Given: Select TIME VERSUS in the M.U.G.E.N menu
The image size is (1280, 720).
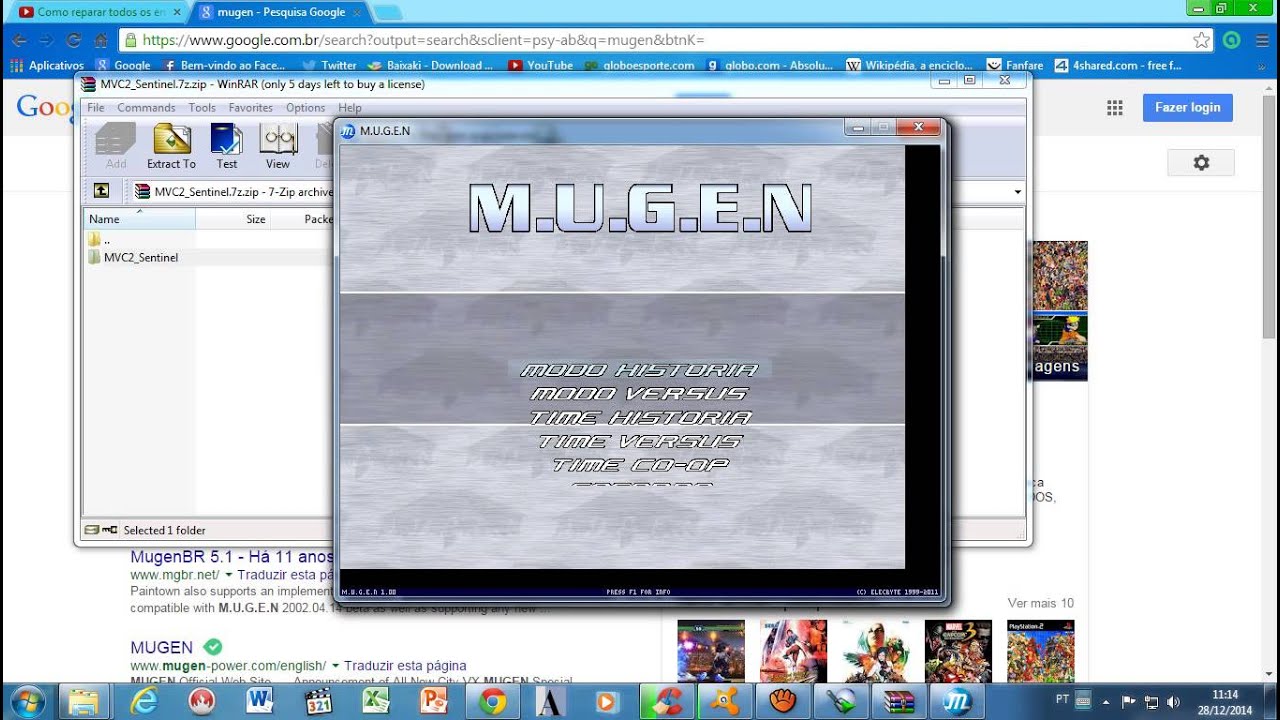Looking at the screenshot, I should 640,441.
